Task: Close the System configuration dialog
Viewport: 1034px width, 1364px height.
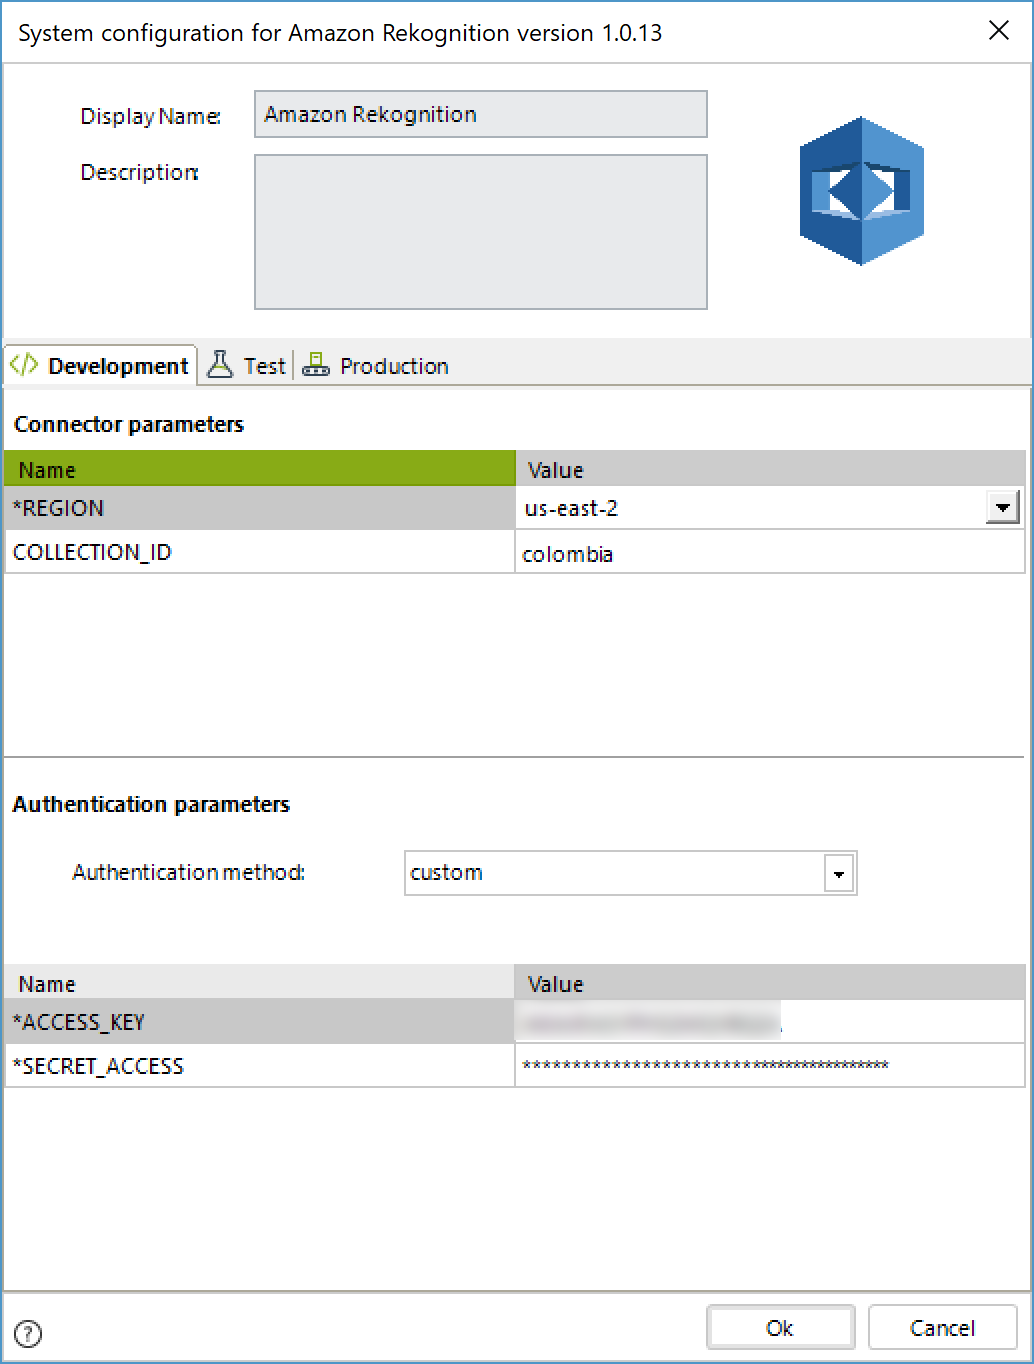Action: (998, 31)
